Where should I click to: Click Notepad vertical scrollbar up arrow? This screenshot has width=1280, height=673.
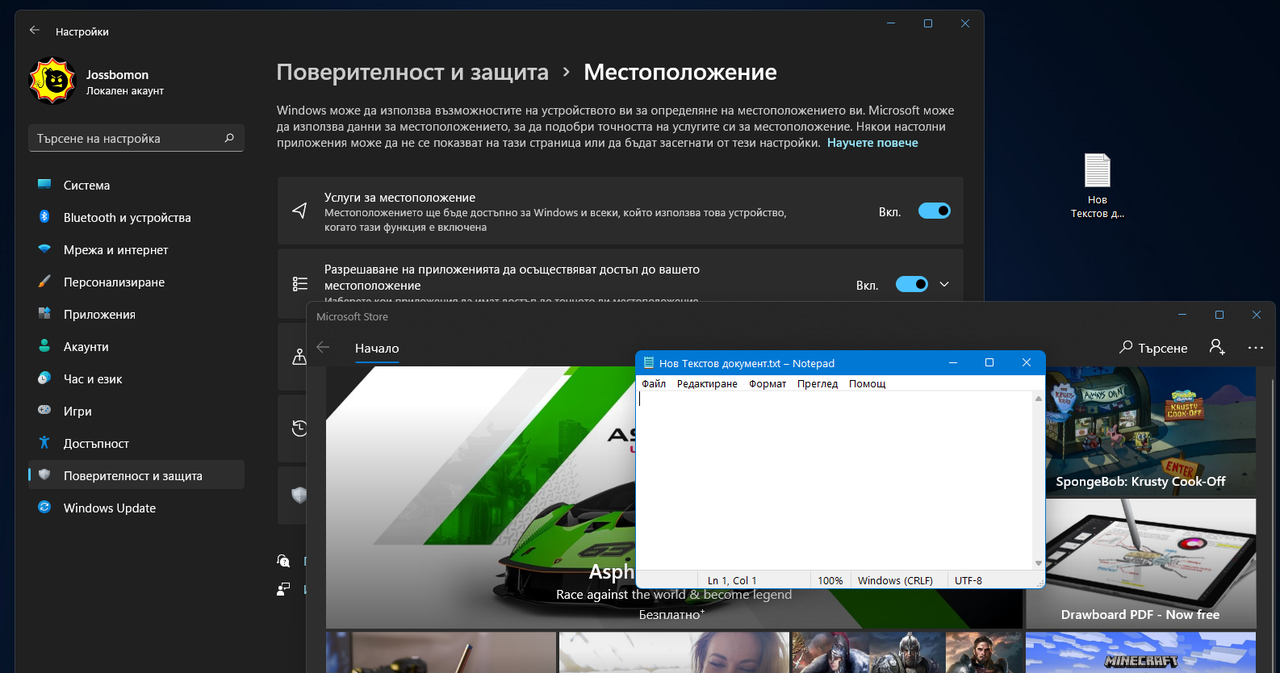[x=1039, y=398]
